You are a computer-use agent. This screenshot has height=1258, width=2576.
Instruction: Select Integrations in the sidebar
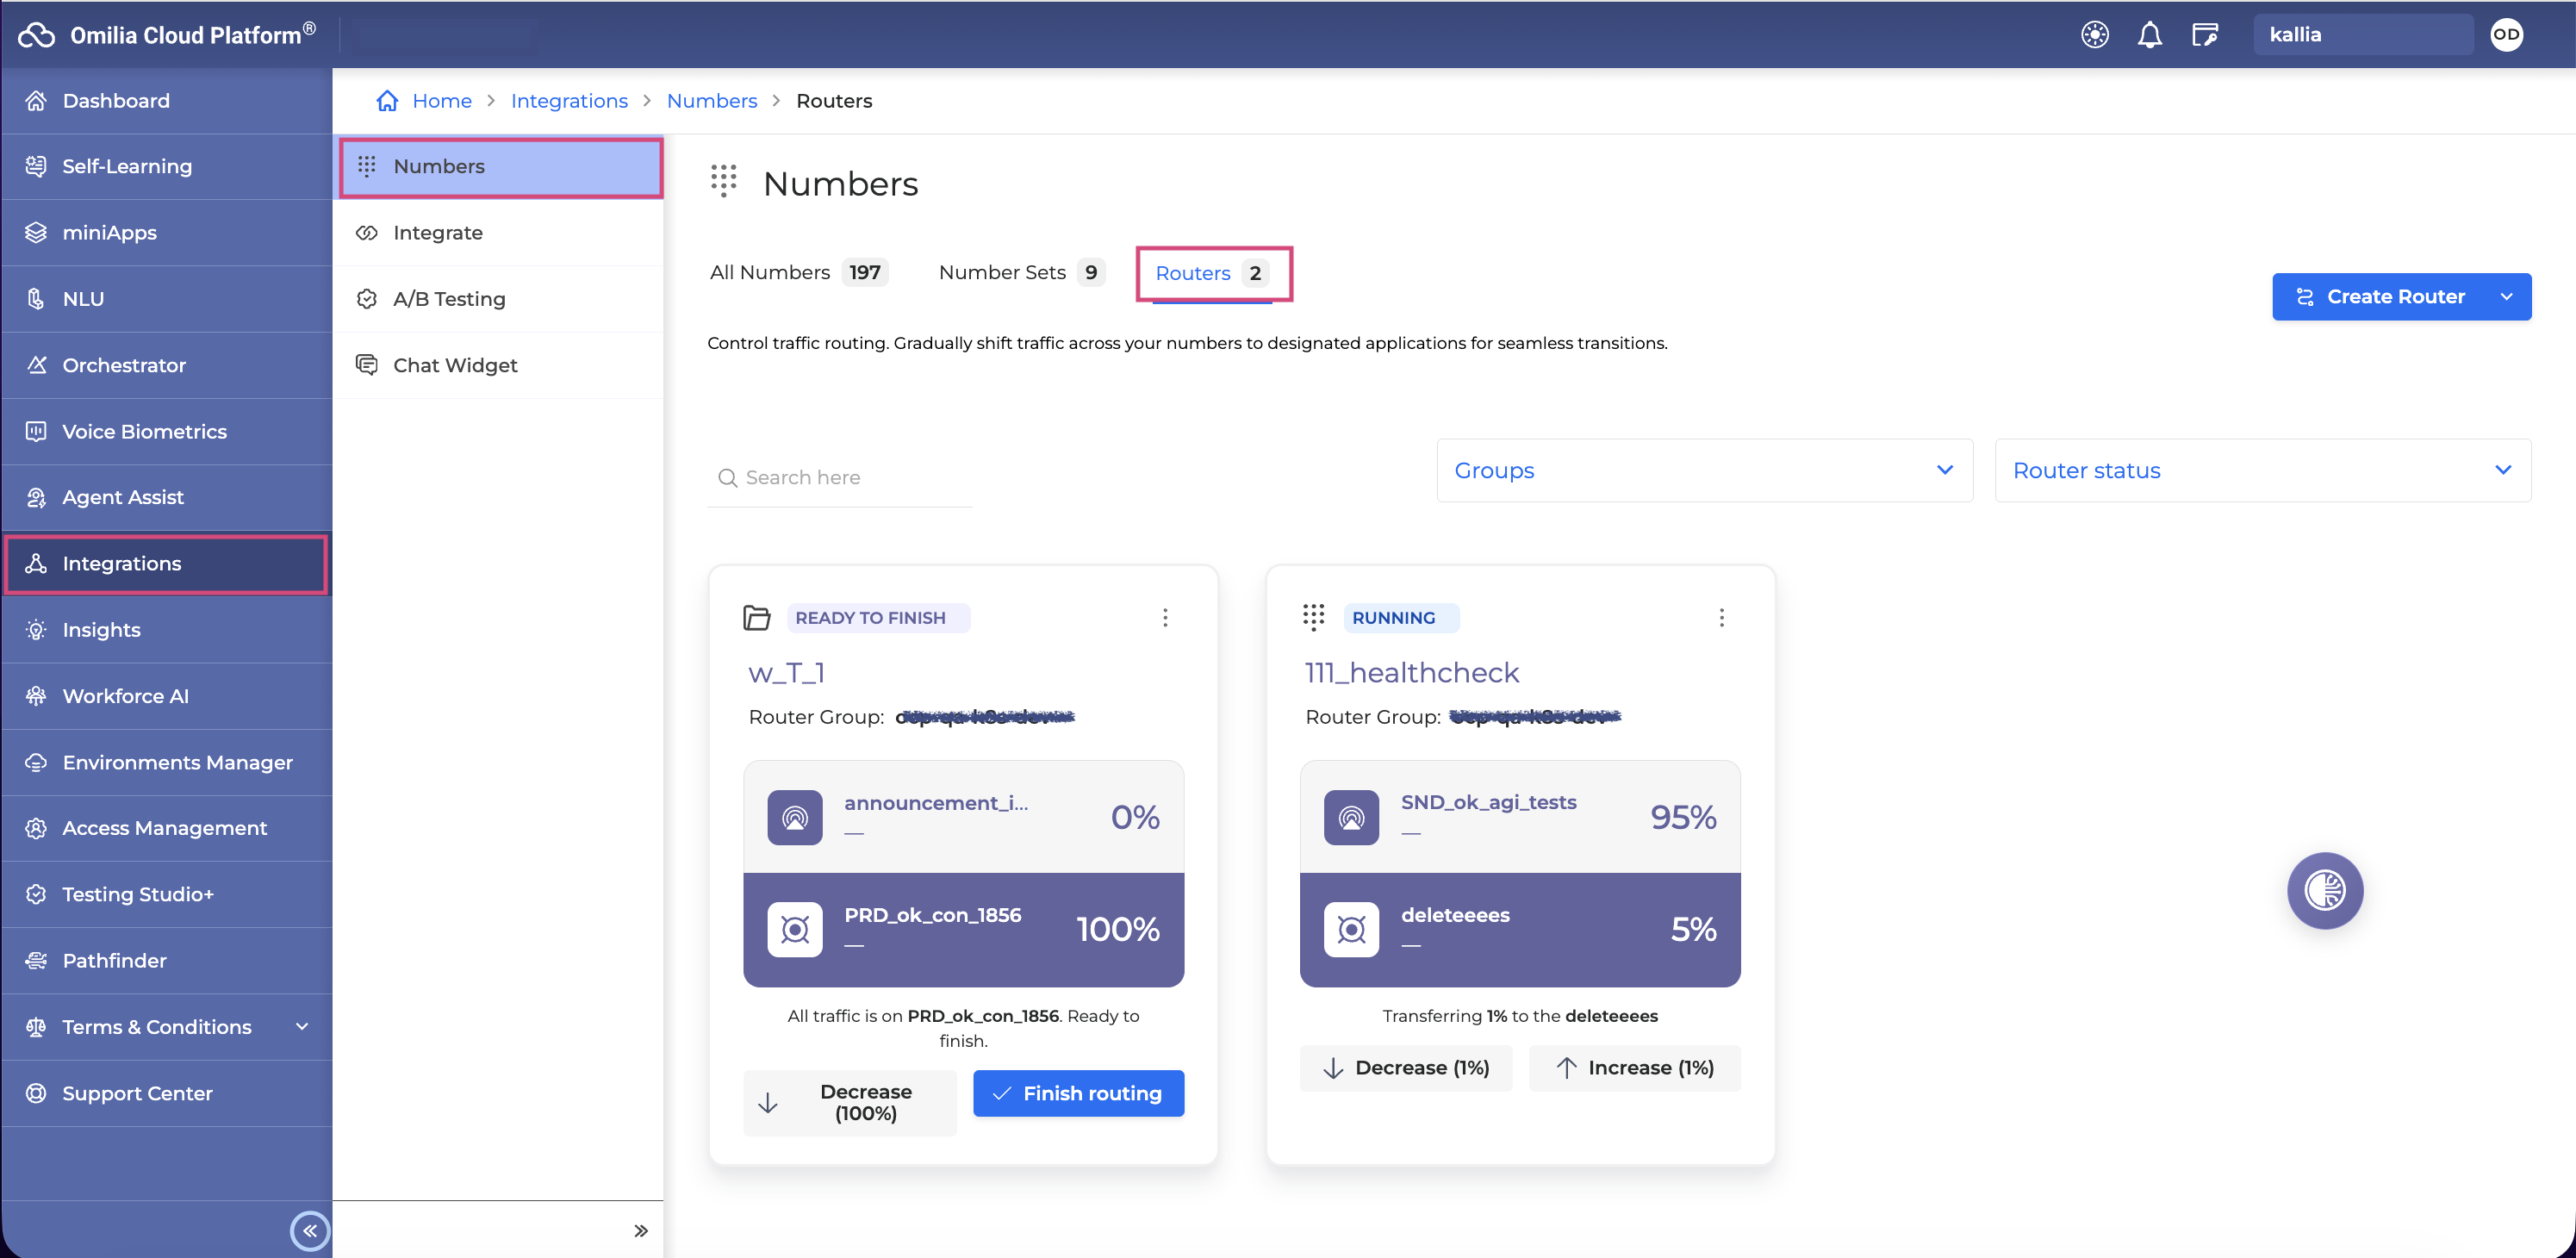pos(166,564)
